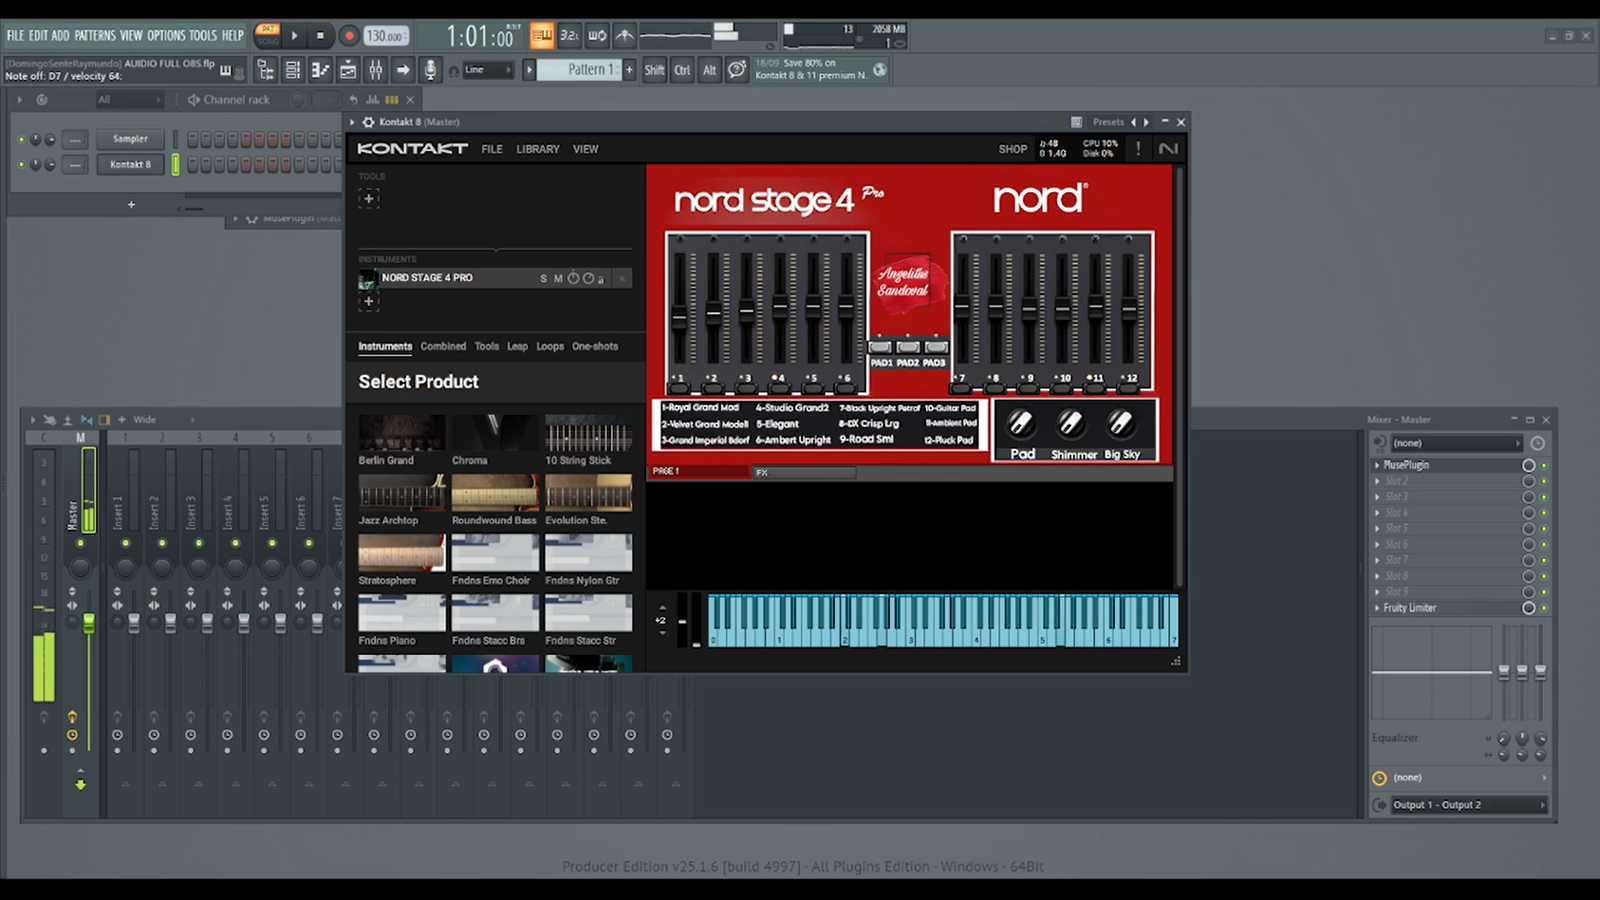Click the typing keyboard piano icon
The height and width of the screenshot is (900, 1600).
pos(542,35)
